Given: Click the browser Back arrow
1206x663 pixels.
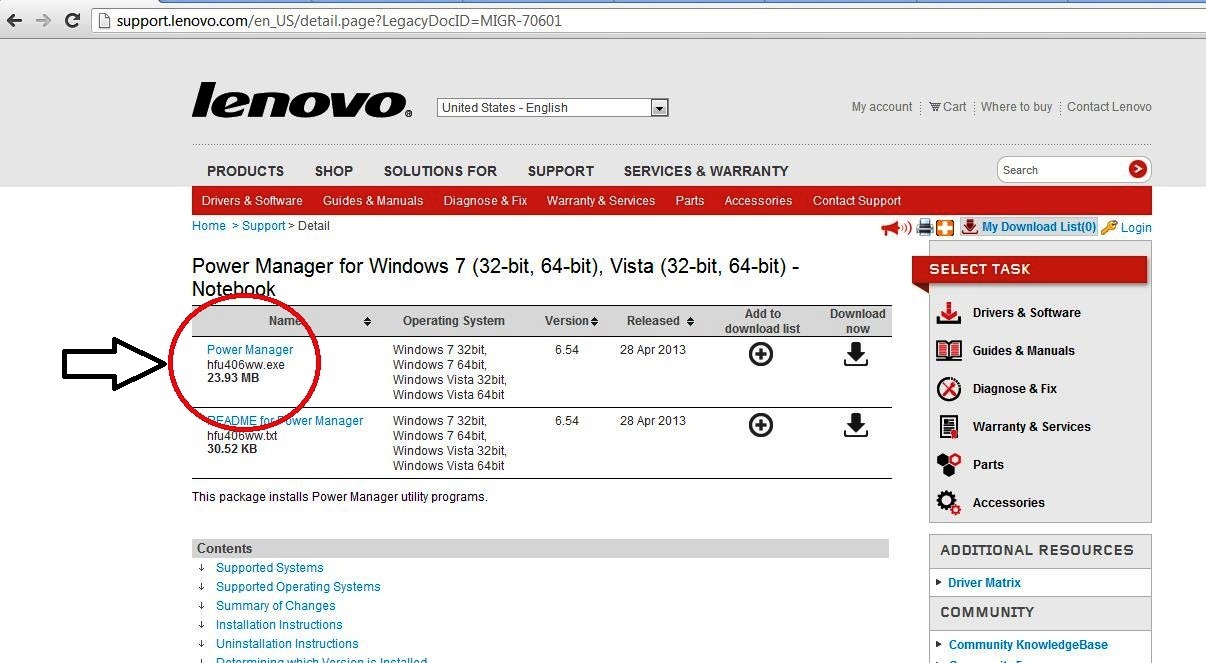Looking at the screenshot, I should click(14, 21).
